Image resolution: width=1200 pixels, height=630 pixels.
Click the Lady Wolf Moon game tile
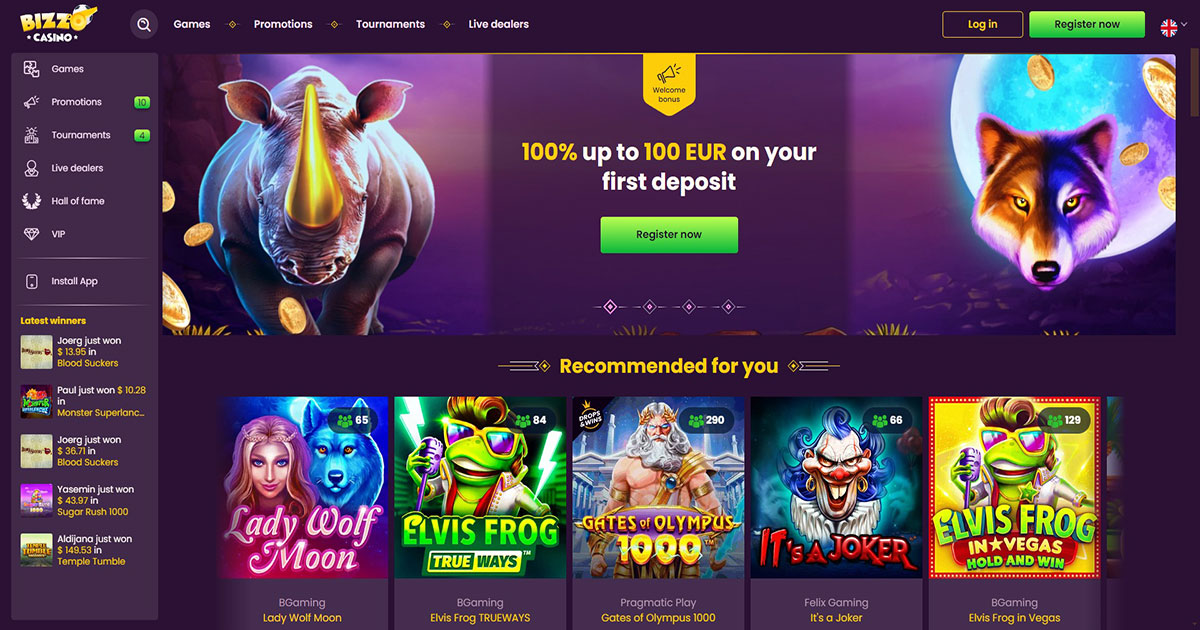click(302, 487)
